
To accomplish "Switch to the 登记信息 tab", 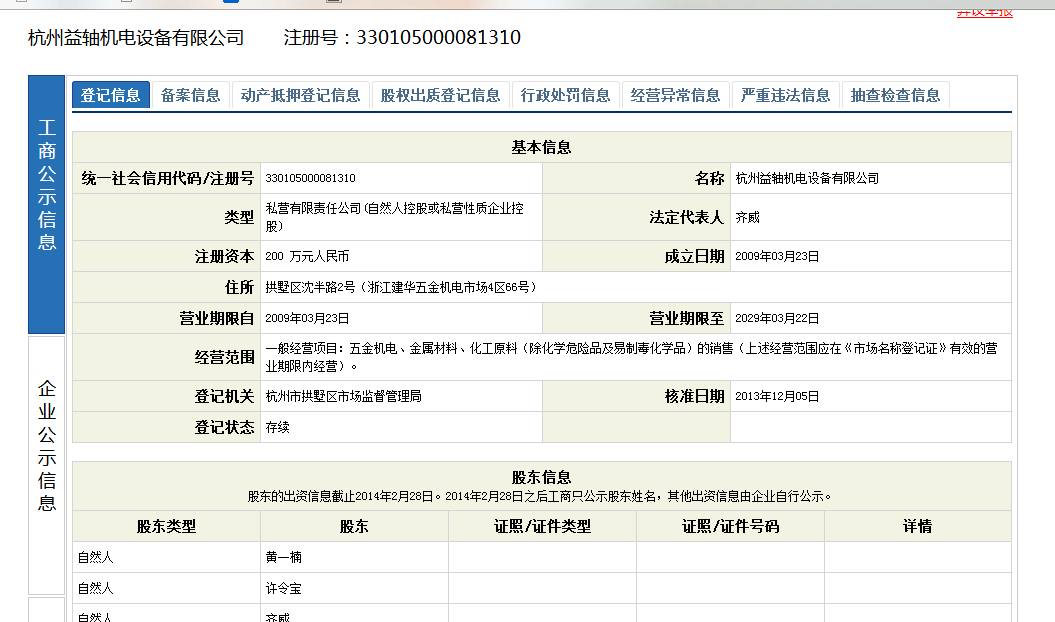I will pos(111,95).
